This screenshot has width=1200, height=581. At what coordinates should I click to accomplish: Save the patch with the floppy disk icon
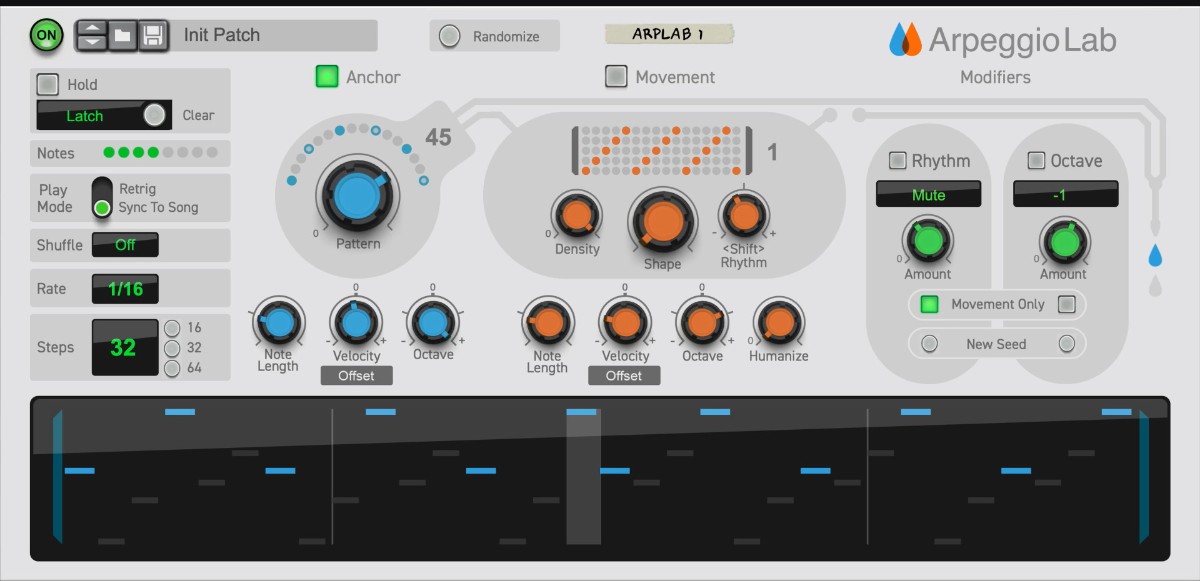(x=151, y=34)
